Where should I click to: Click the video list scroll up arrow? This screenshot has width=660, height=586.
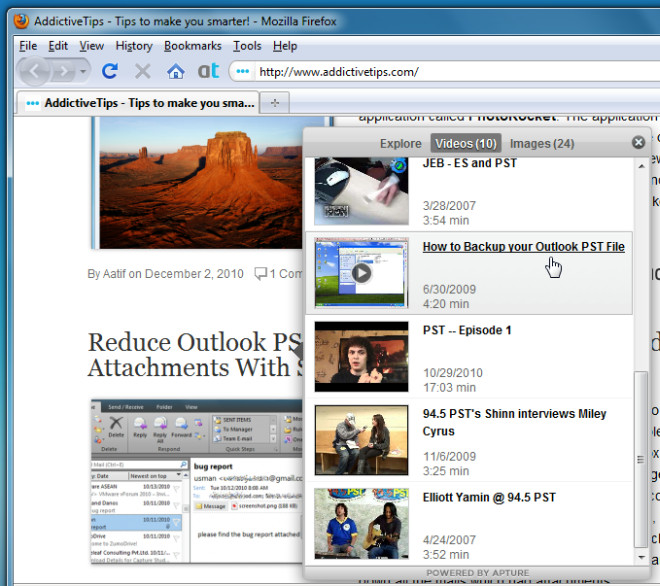click(641, 166)
